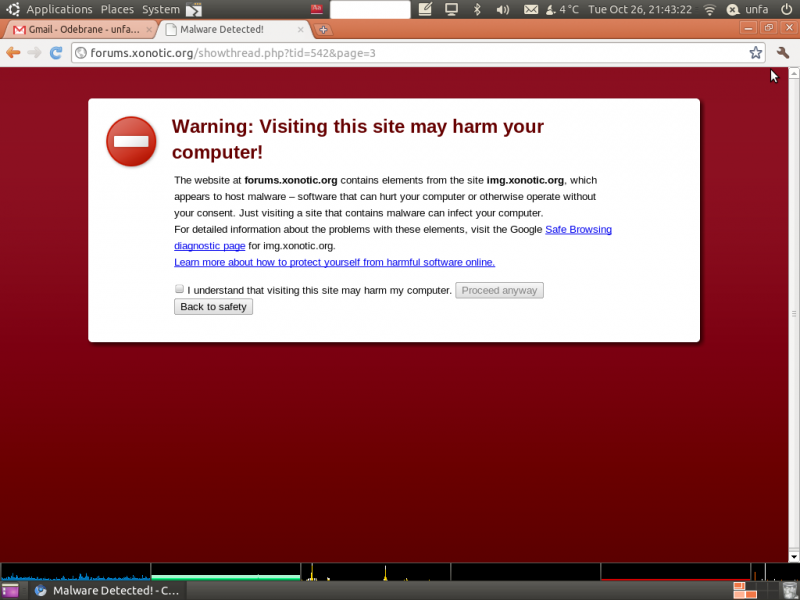Click the Proceed anyway button
The width and height of the screenshot is (800, 600).
point(499,290)
